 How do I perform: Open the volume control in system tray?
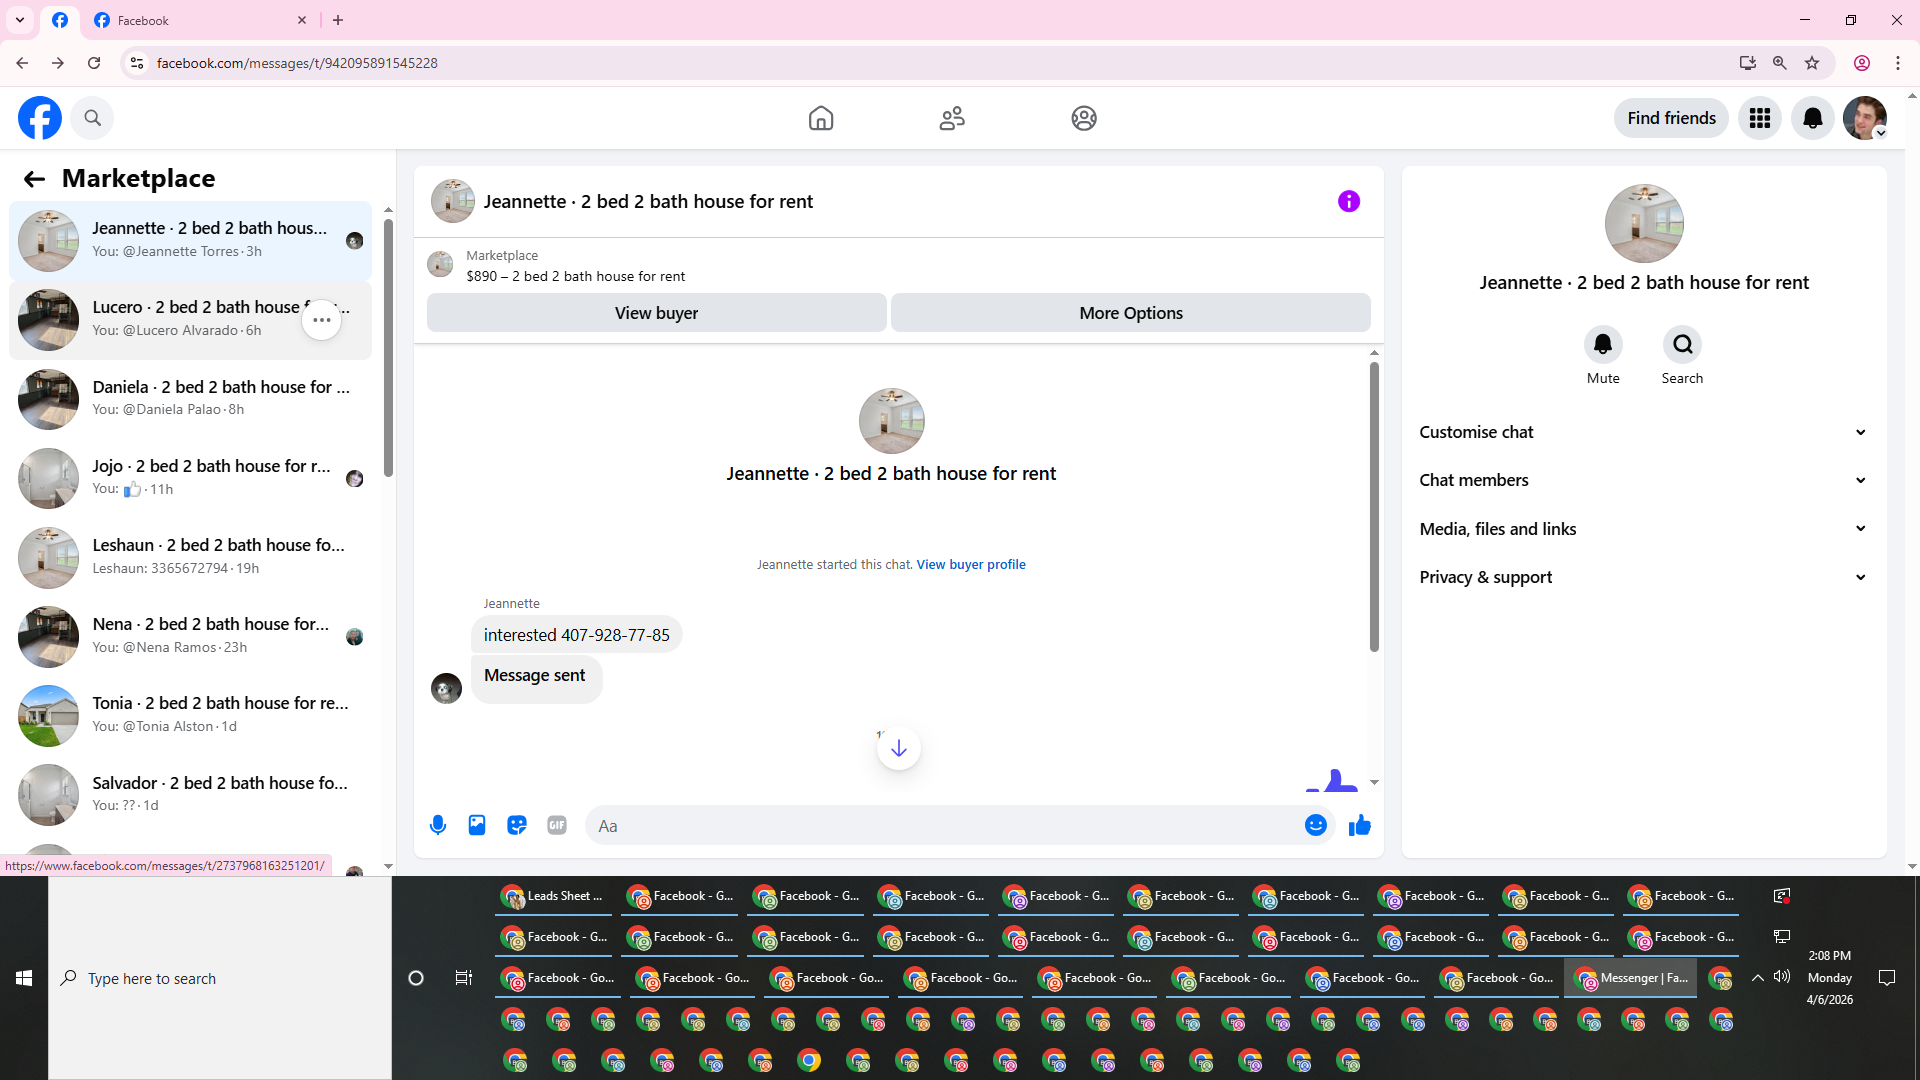[1782, 977]
